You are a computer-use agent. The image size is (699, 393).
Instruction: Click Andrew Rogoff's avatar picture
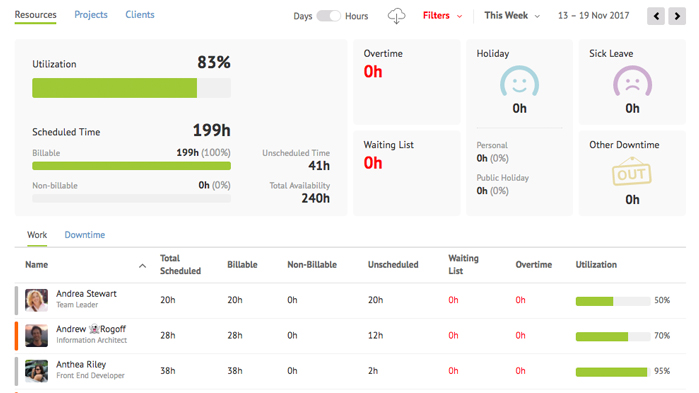click(36, 336)
